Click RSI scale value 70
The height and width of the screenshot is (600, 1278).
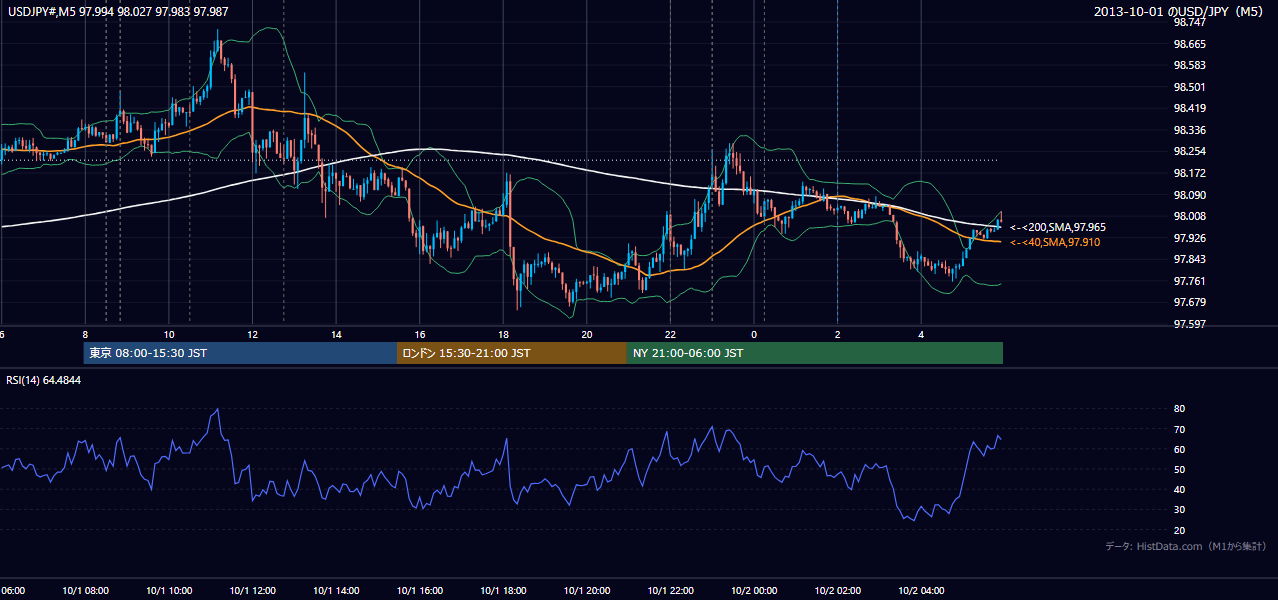1179,429
